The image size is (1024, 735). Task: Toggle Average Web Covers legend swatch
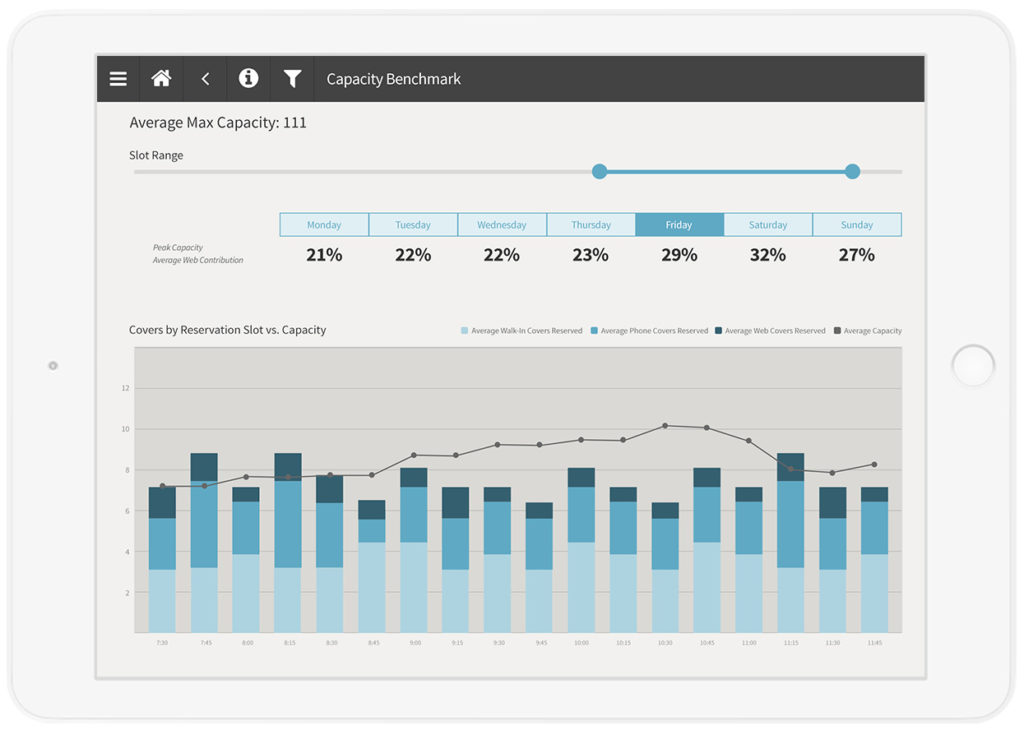coord(718,331)
